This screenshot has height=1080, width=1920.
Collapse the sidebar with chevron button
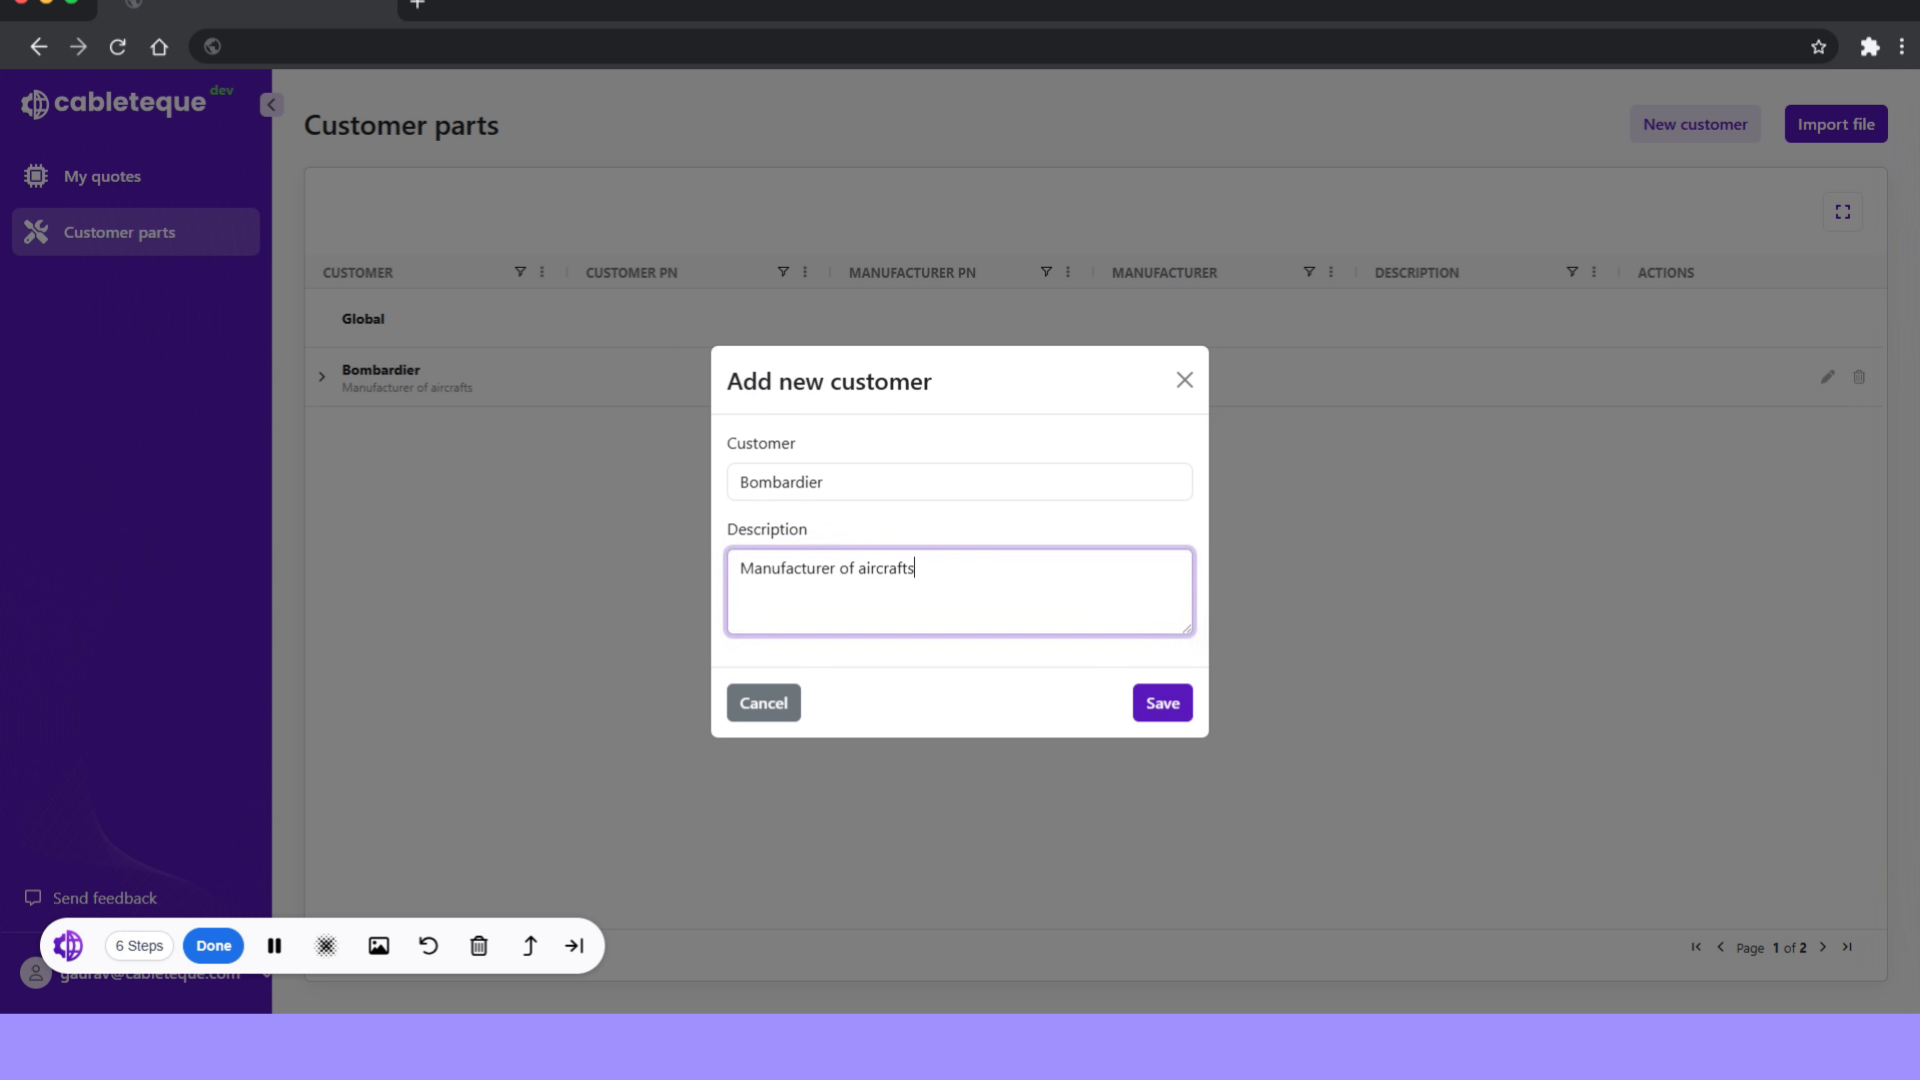(270, 105)
